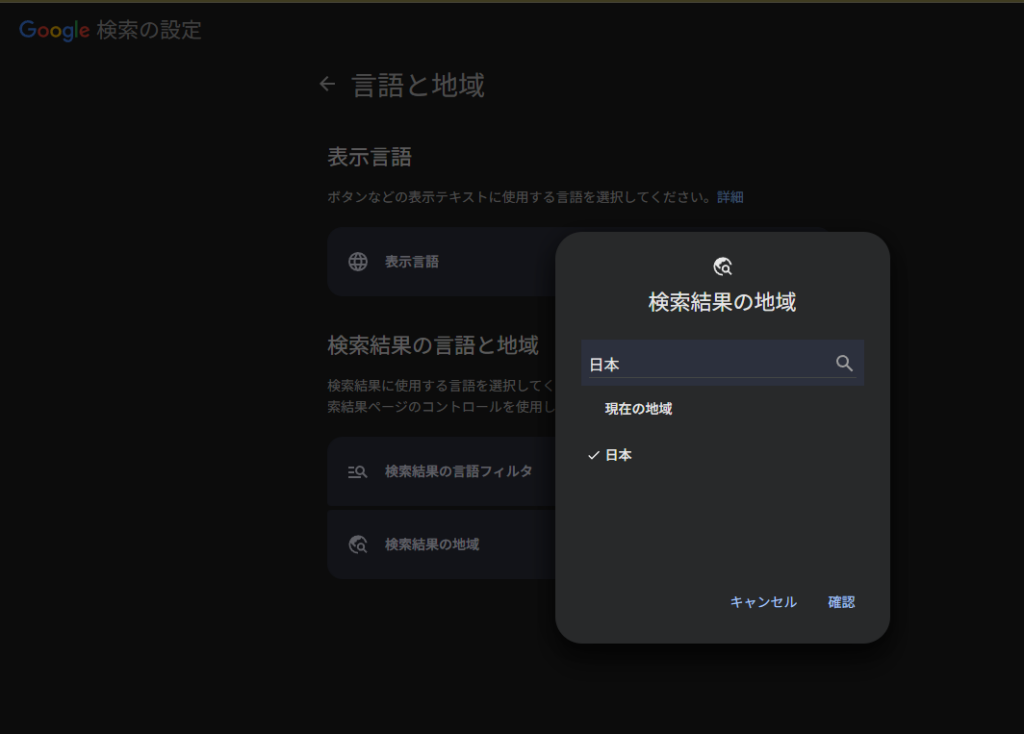Select the 現在の地域 option

638,409
